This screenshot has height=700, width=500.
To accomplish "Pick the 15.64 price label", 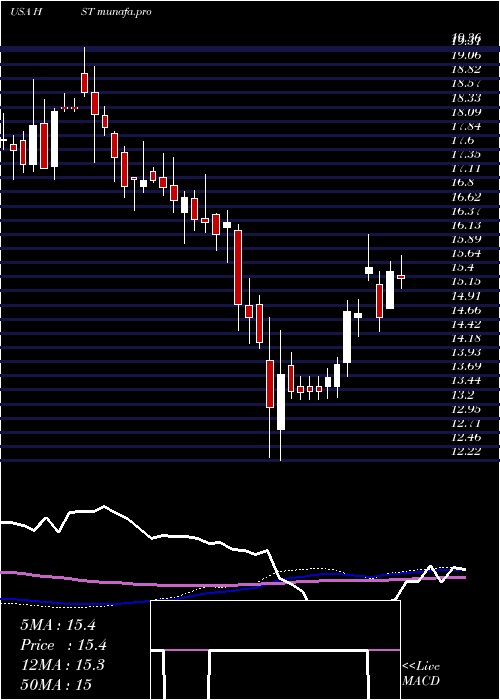I will tap(466, 254).
